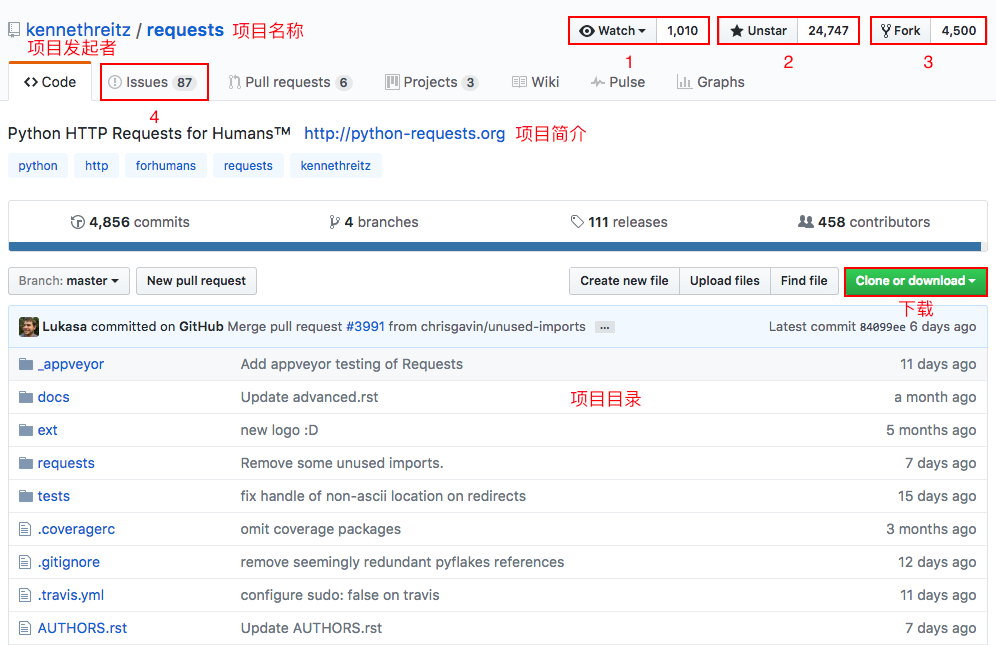The image size is (996, 645).
Task: Click the .coveragerc file icon
Action: click(x=25, y=529)
